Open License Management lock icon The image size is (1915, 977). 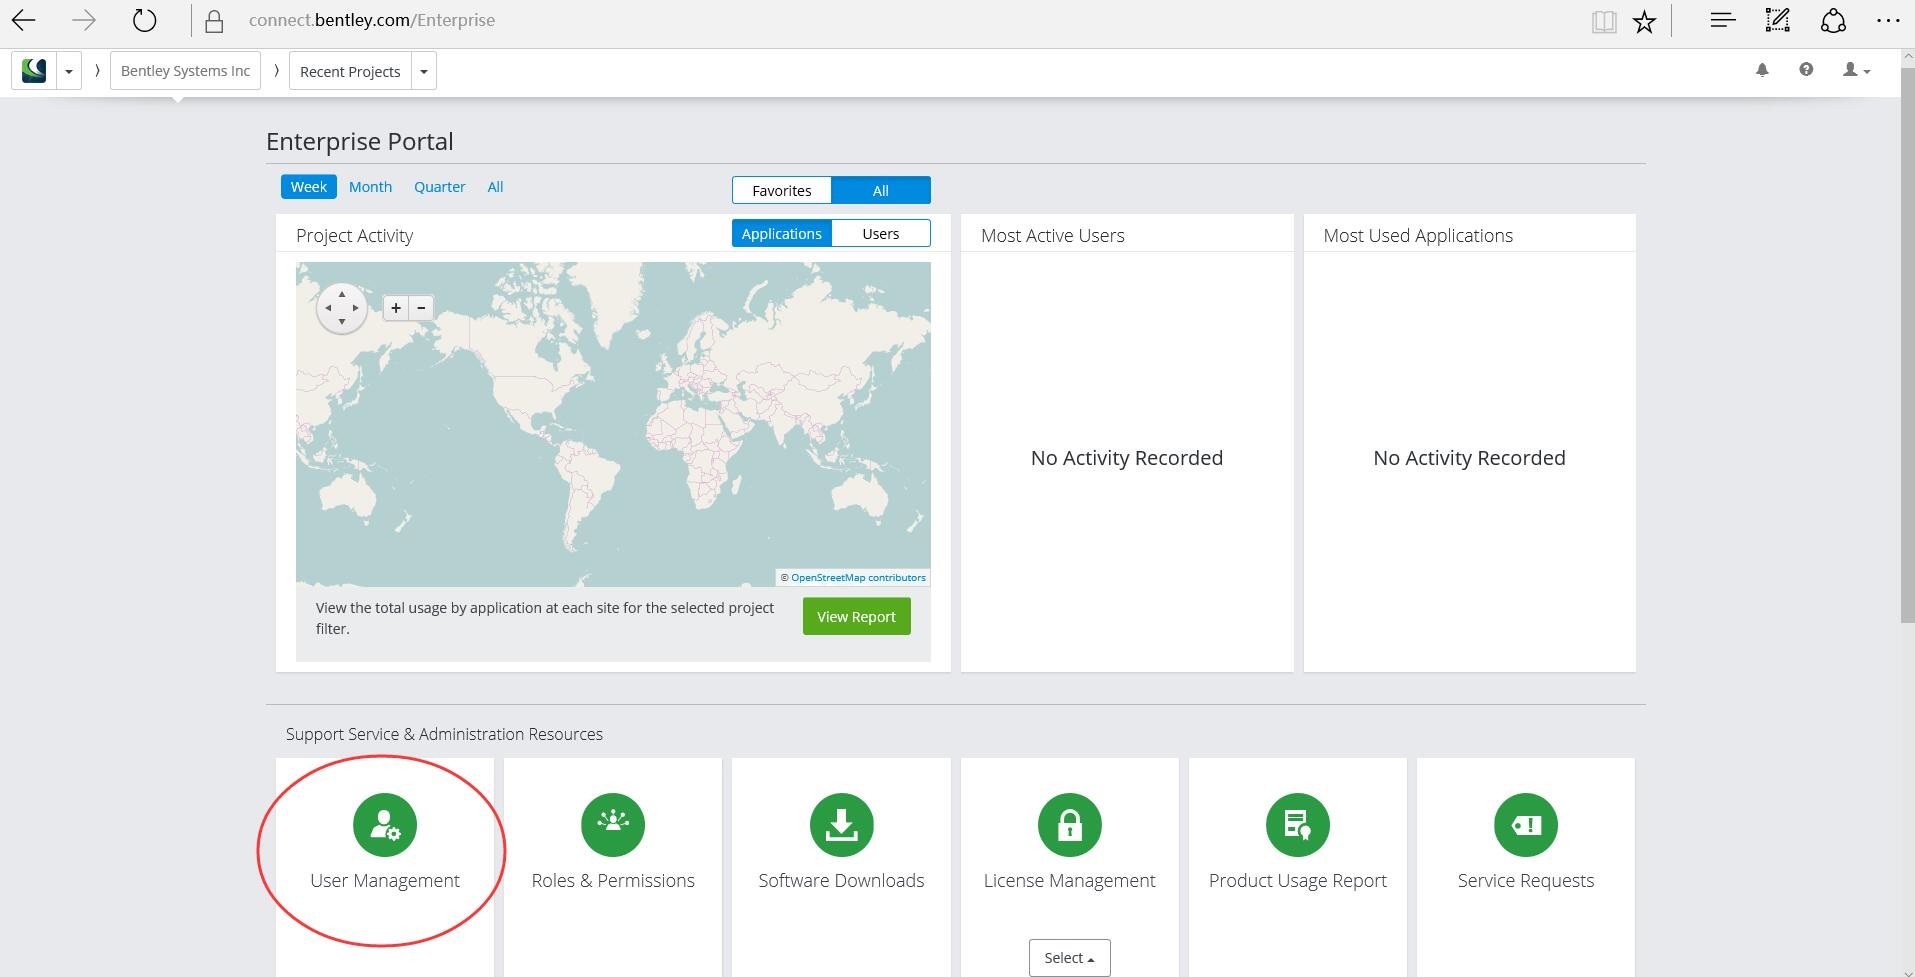[1069, 825]
